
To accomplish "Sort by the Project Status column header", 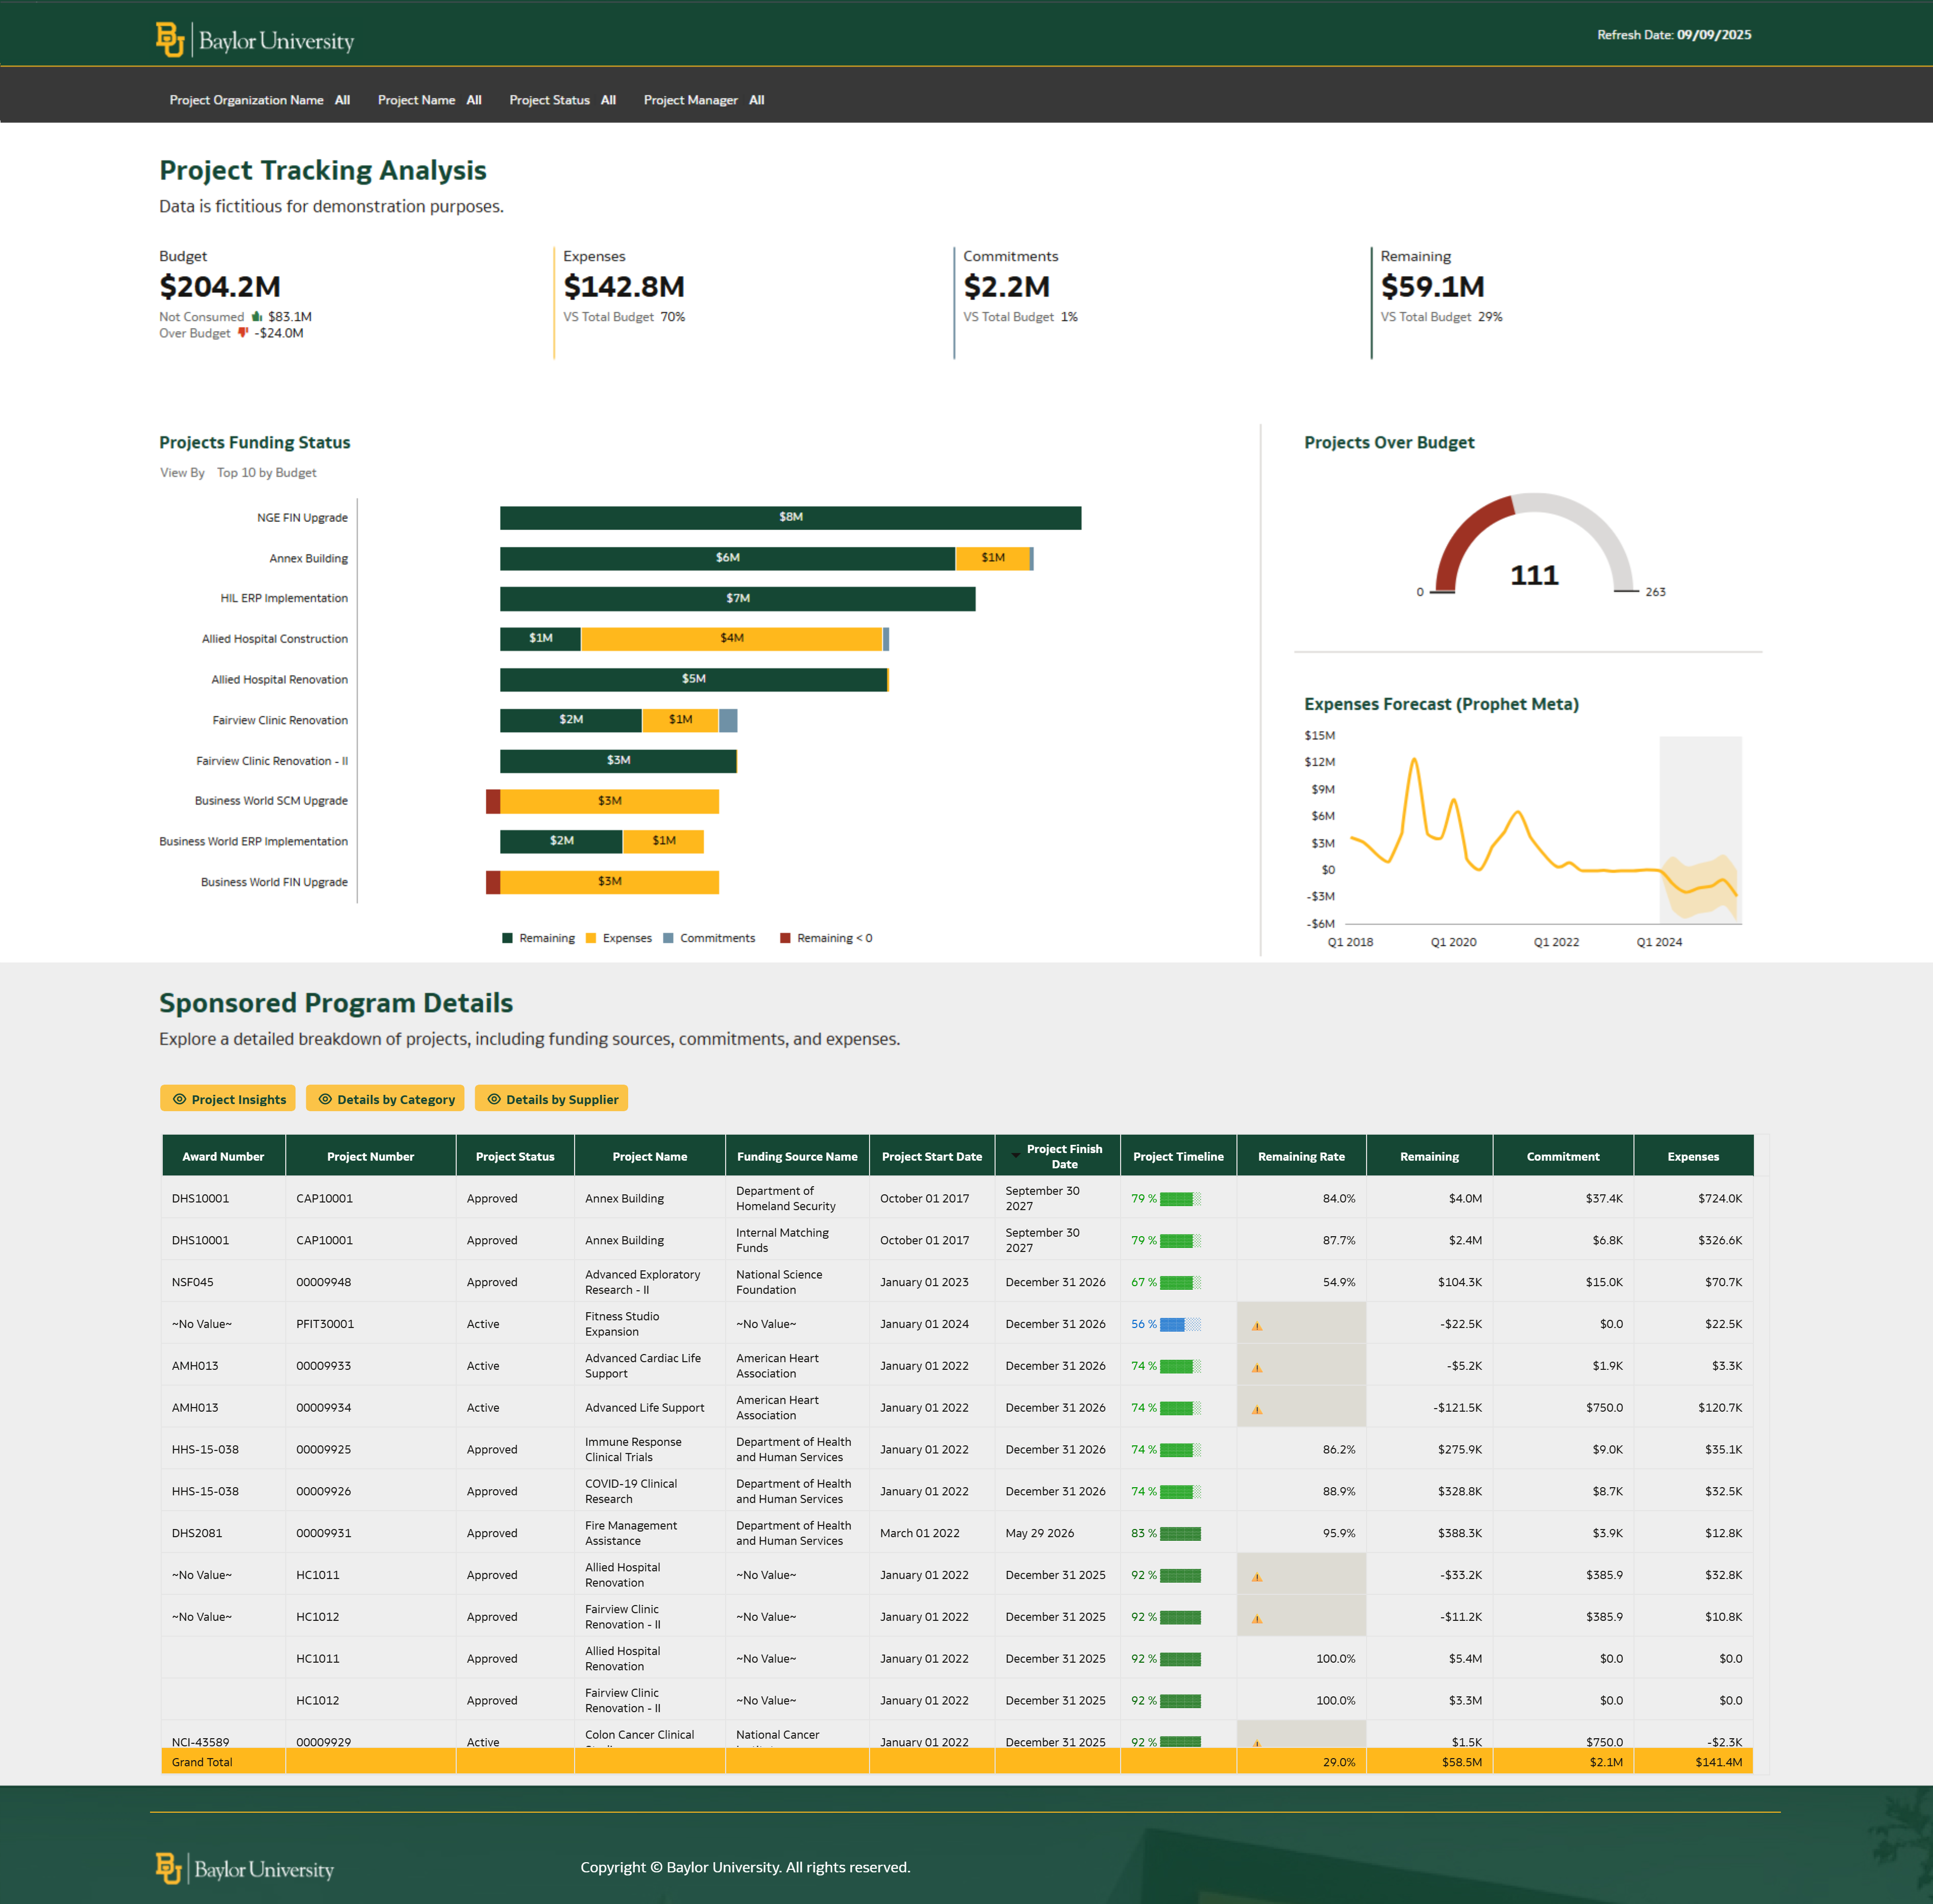I will (x=515, y=1156).
